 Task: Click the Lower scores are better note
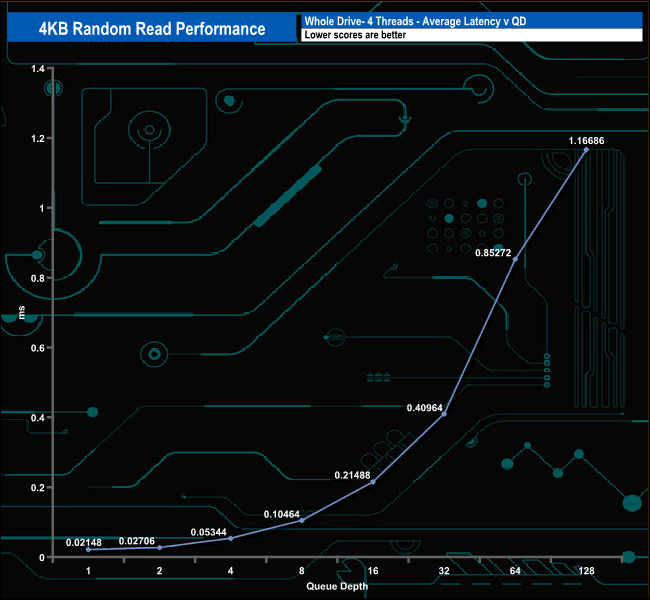tap(355, 35)
